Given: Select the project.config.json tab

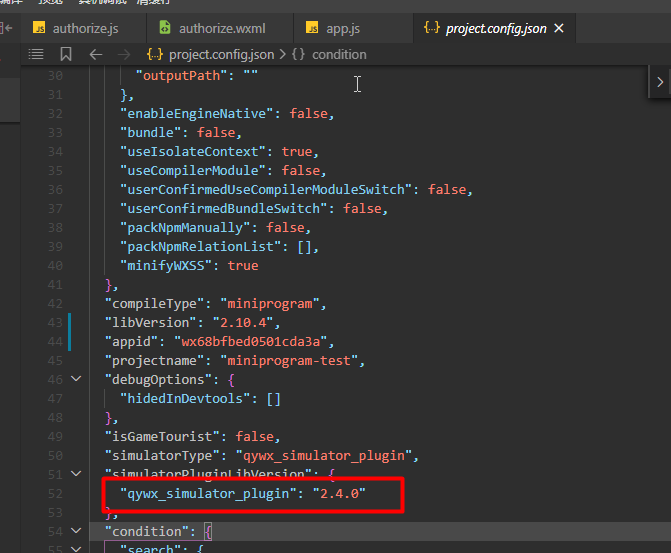Looking at the screenshot, I should 494,28.
